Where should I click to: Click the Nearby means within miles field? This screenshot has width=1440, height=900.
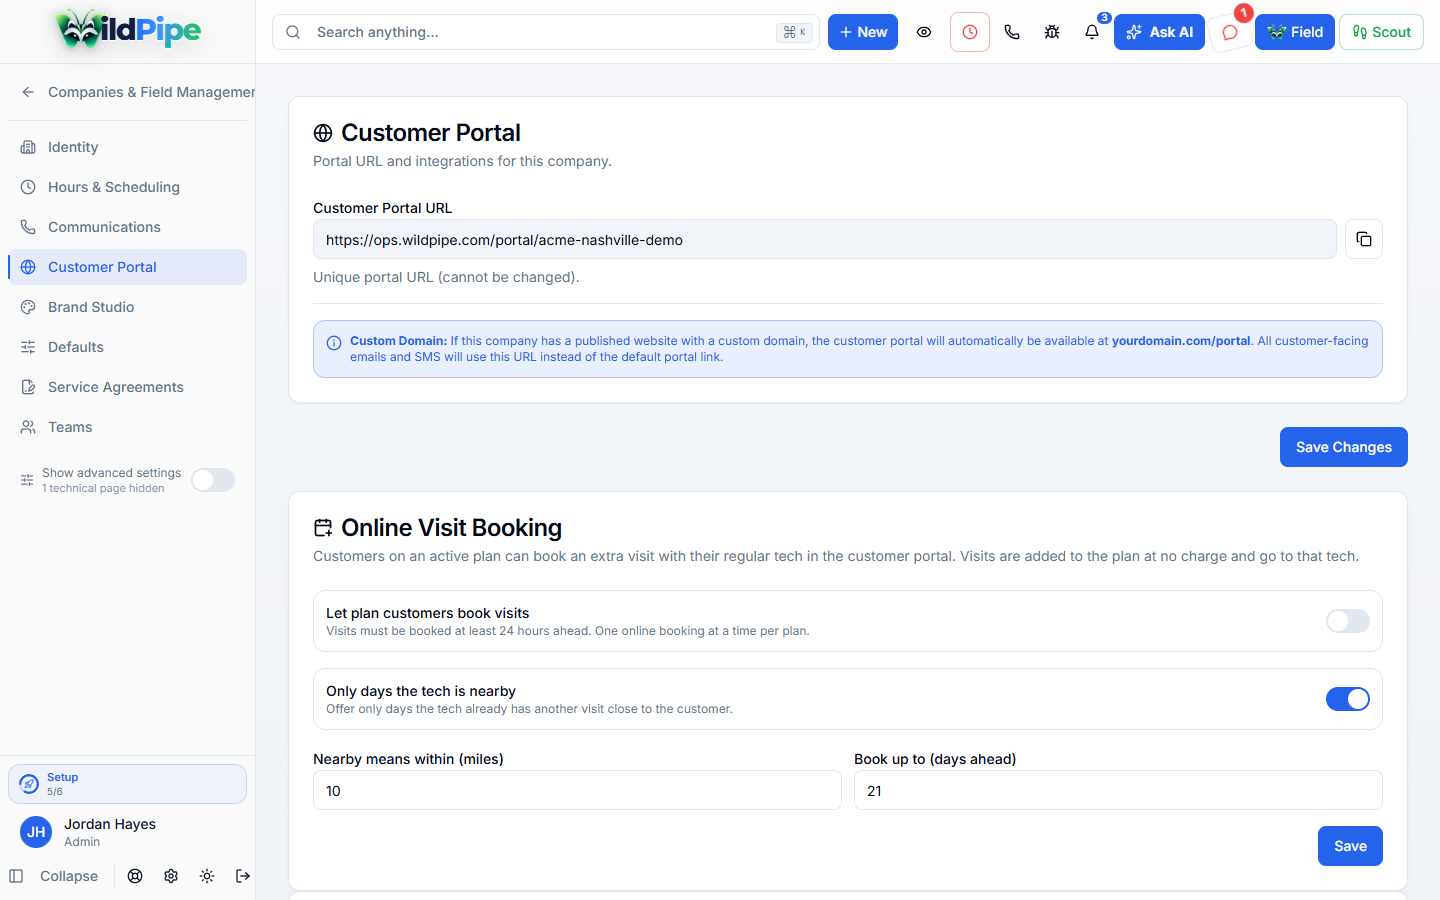pos(577,790)
